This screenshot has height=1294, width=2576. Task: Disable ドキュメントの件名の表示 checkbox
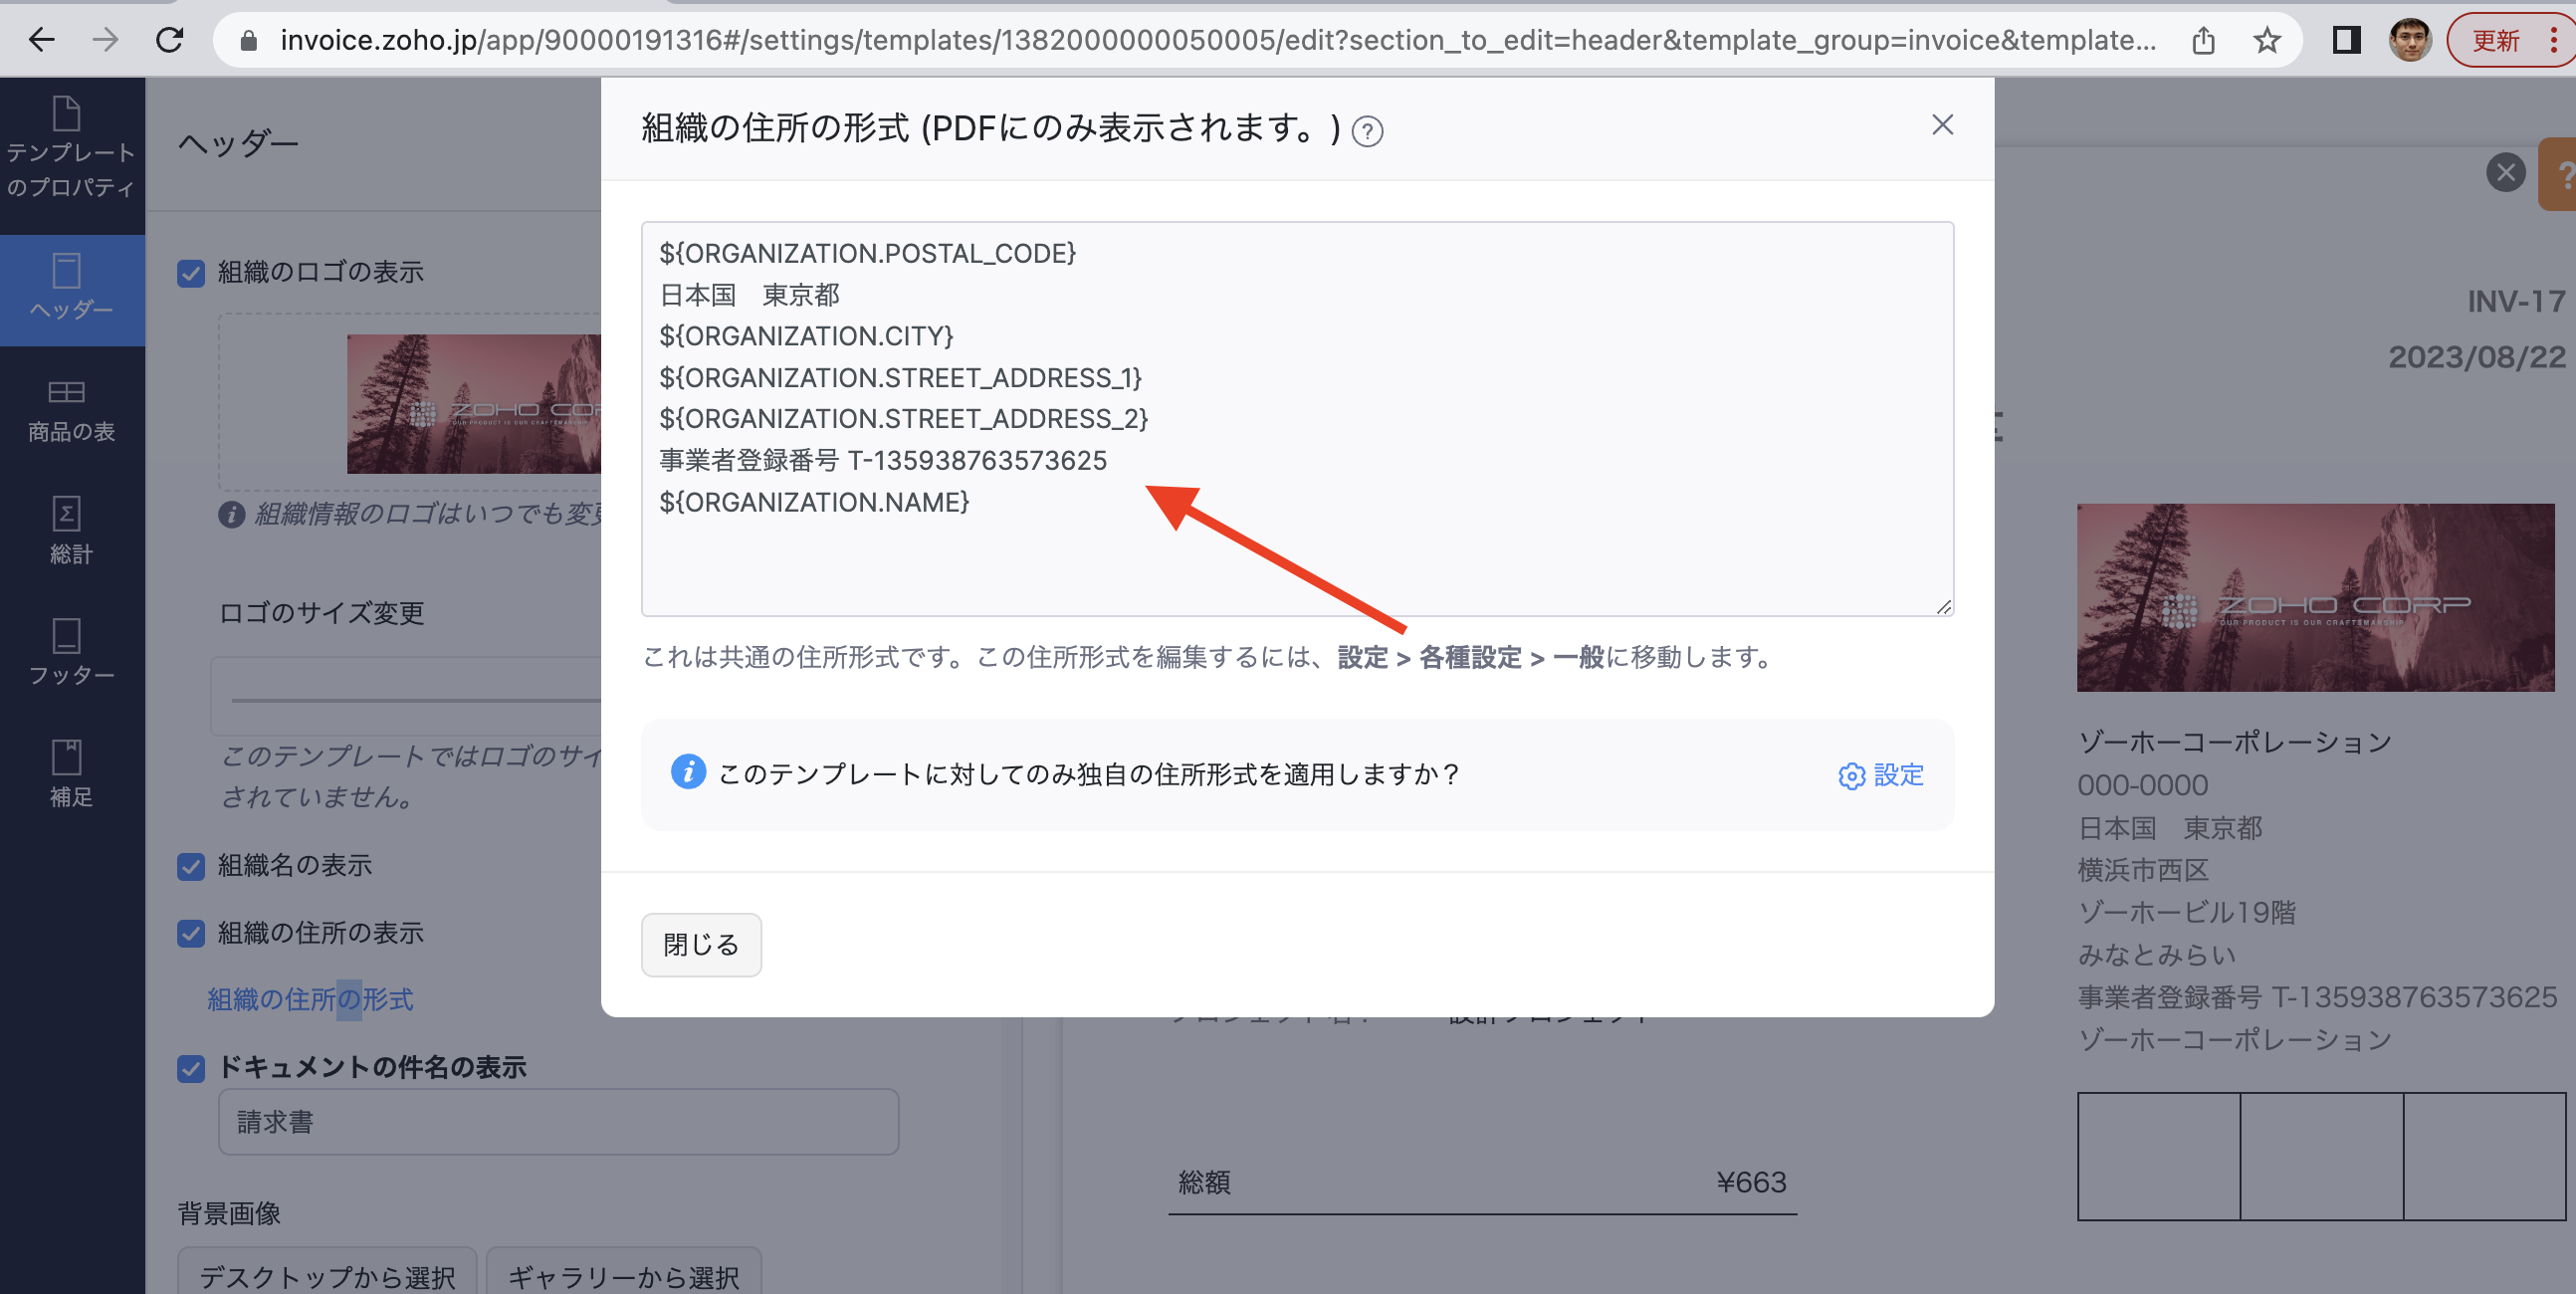point(191,1068)
